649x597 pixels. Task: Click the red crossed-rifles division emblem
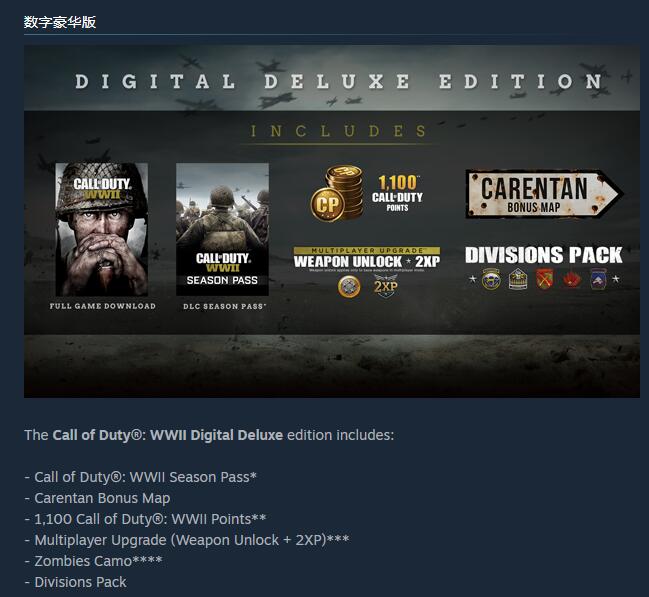tap(545, 279)
